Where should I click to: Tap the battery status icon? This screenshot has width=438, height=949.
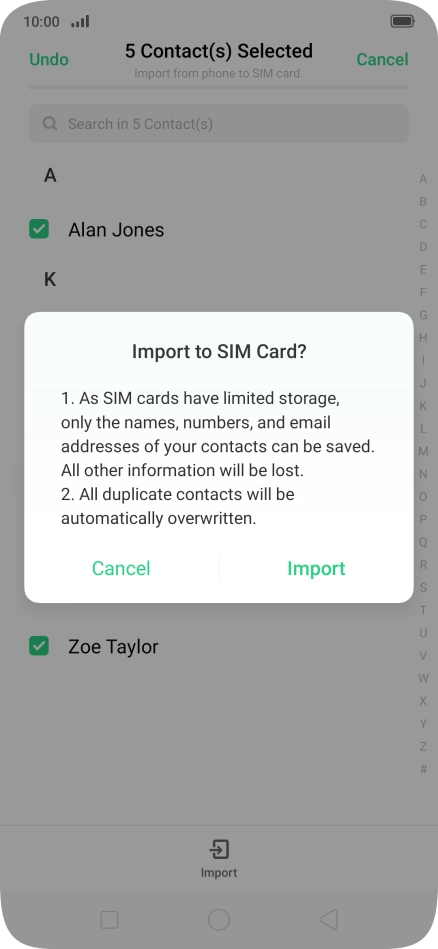402,22
